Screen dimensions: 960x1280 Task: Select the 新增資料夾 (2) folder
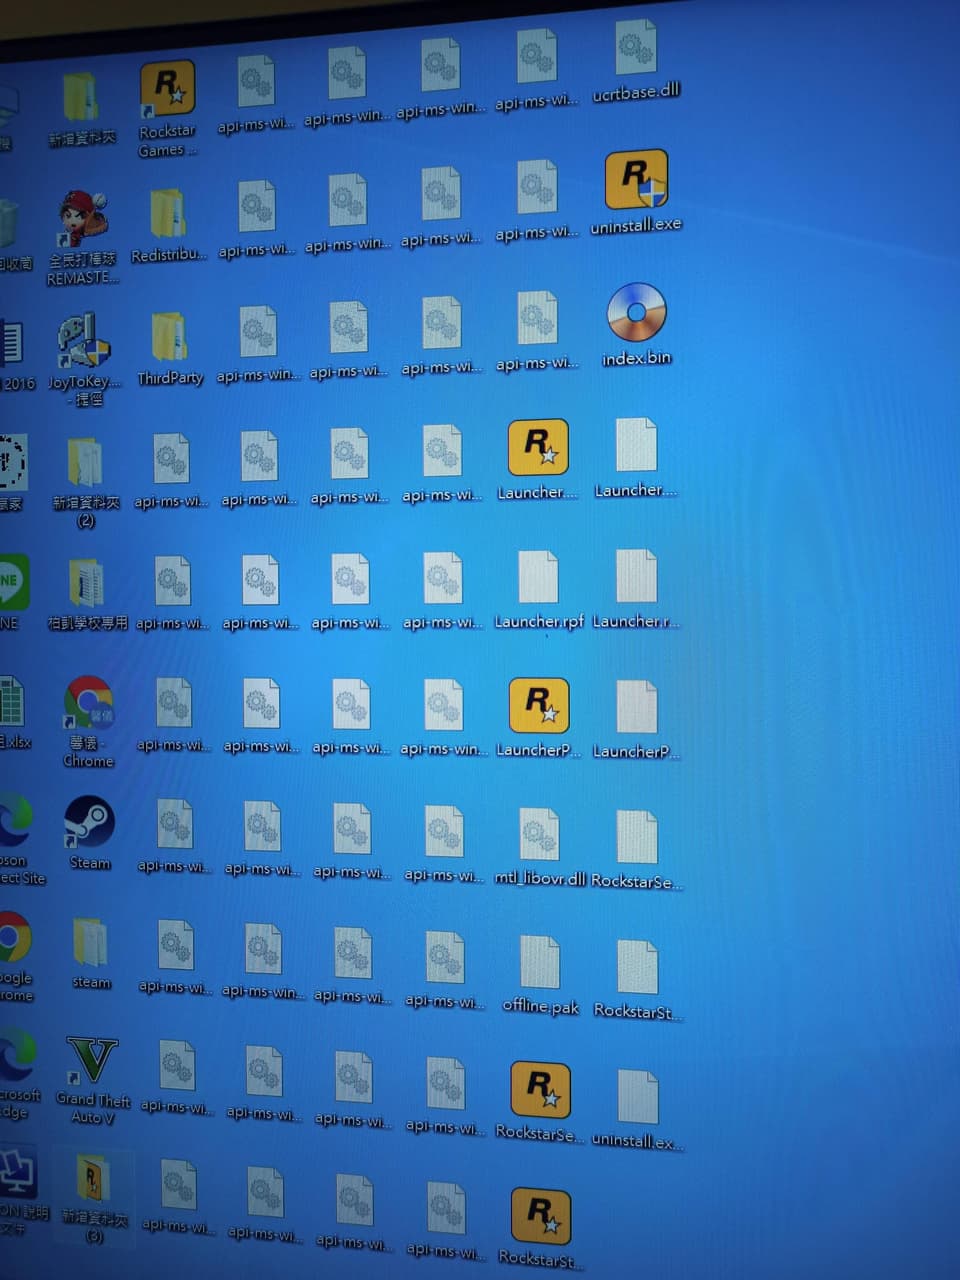point(85,464)
